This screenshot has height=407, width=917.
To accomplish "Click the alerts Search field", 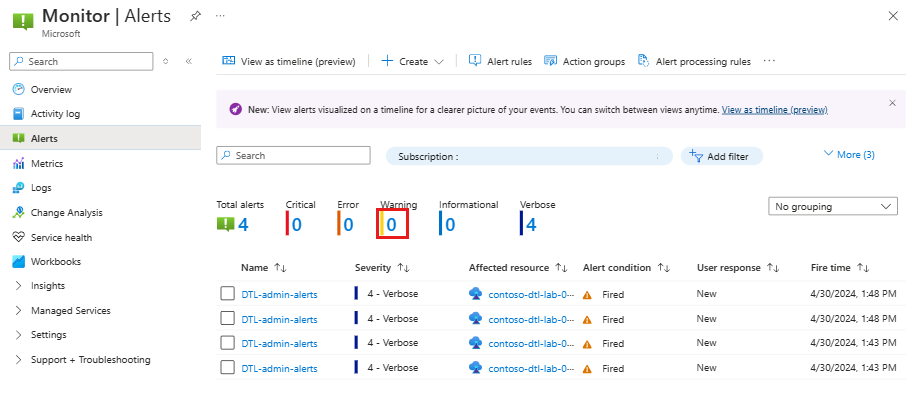I will (294, 156).
